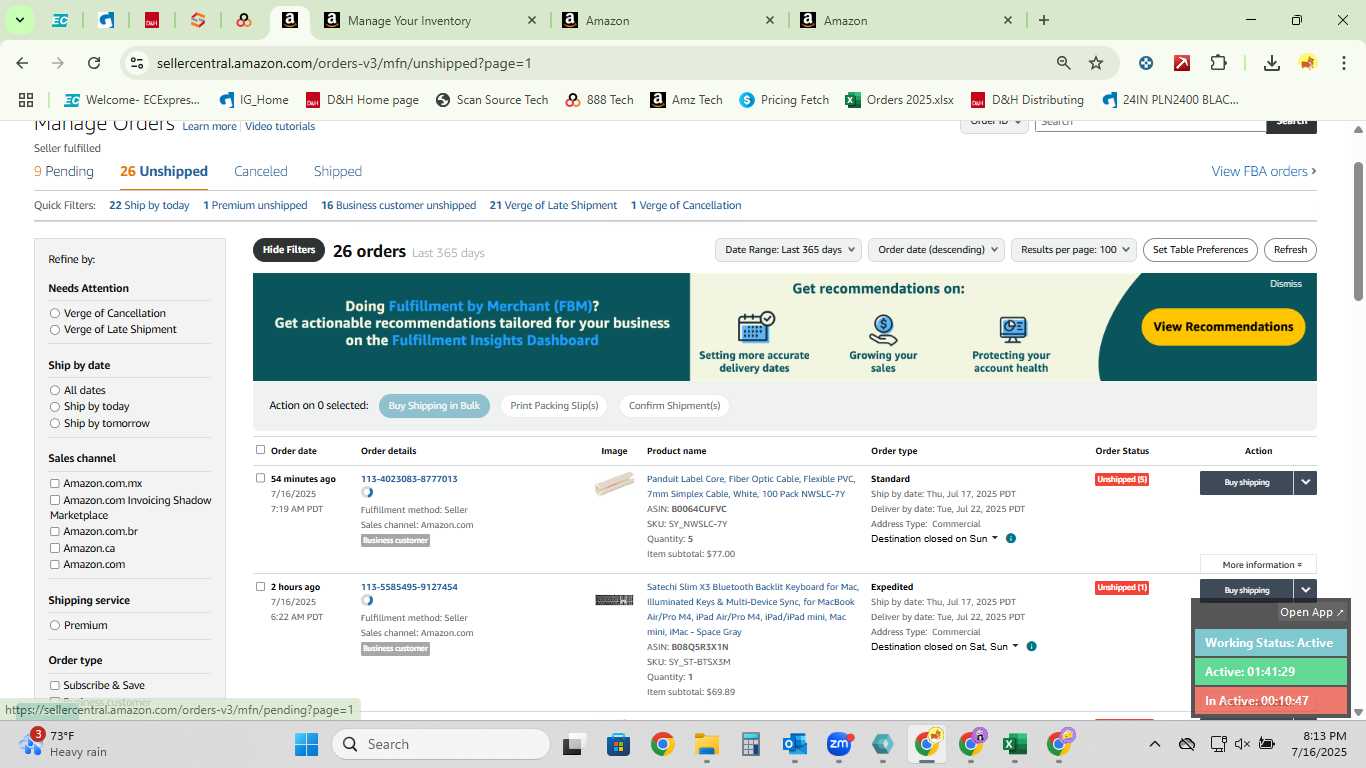The width and height of the screenshot is (1366, 768).
Task: Click the Satechi keyboard product thumbnail
Action: click(614, 600)
